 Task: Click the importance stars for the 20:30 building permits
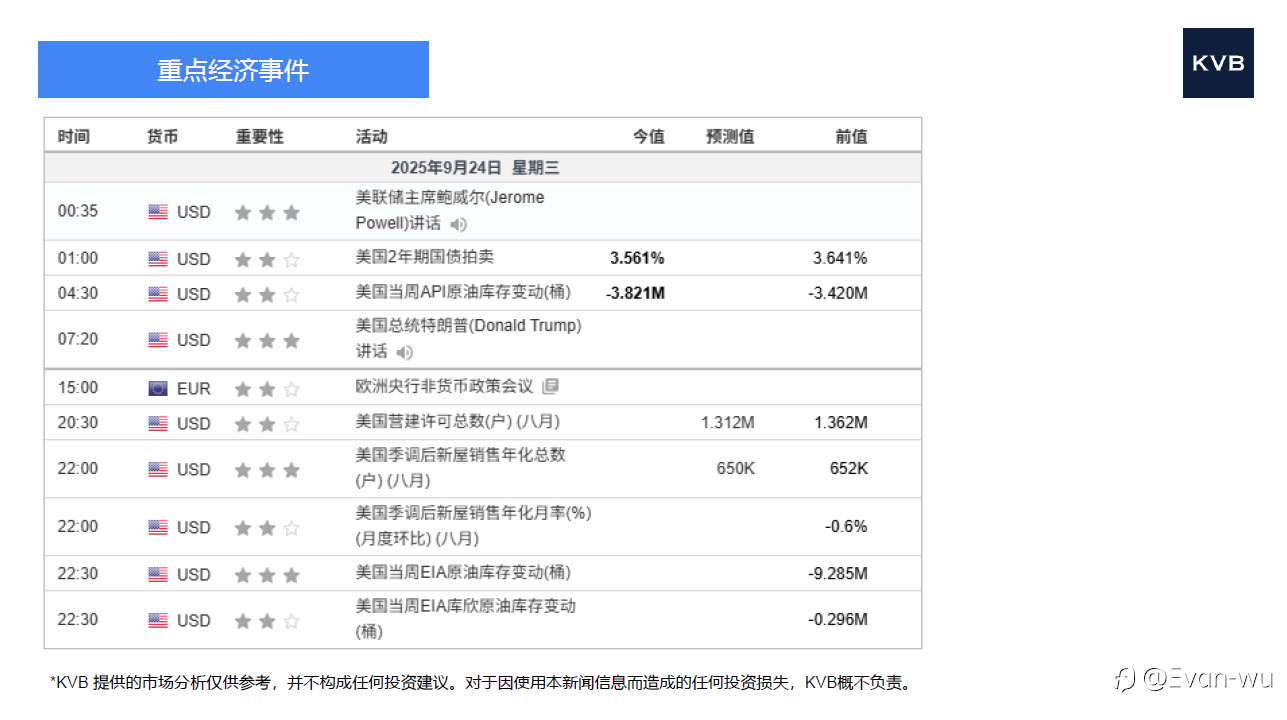267,423
